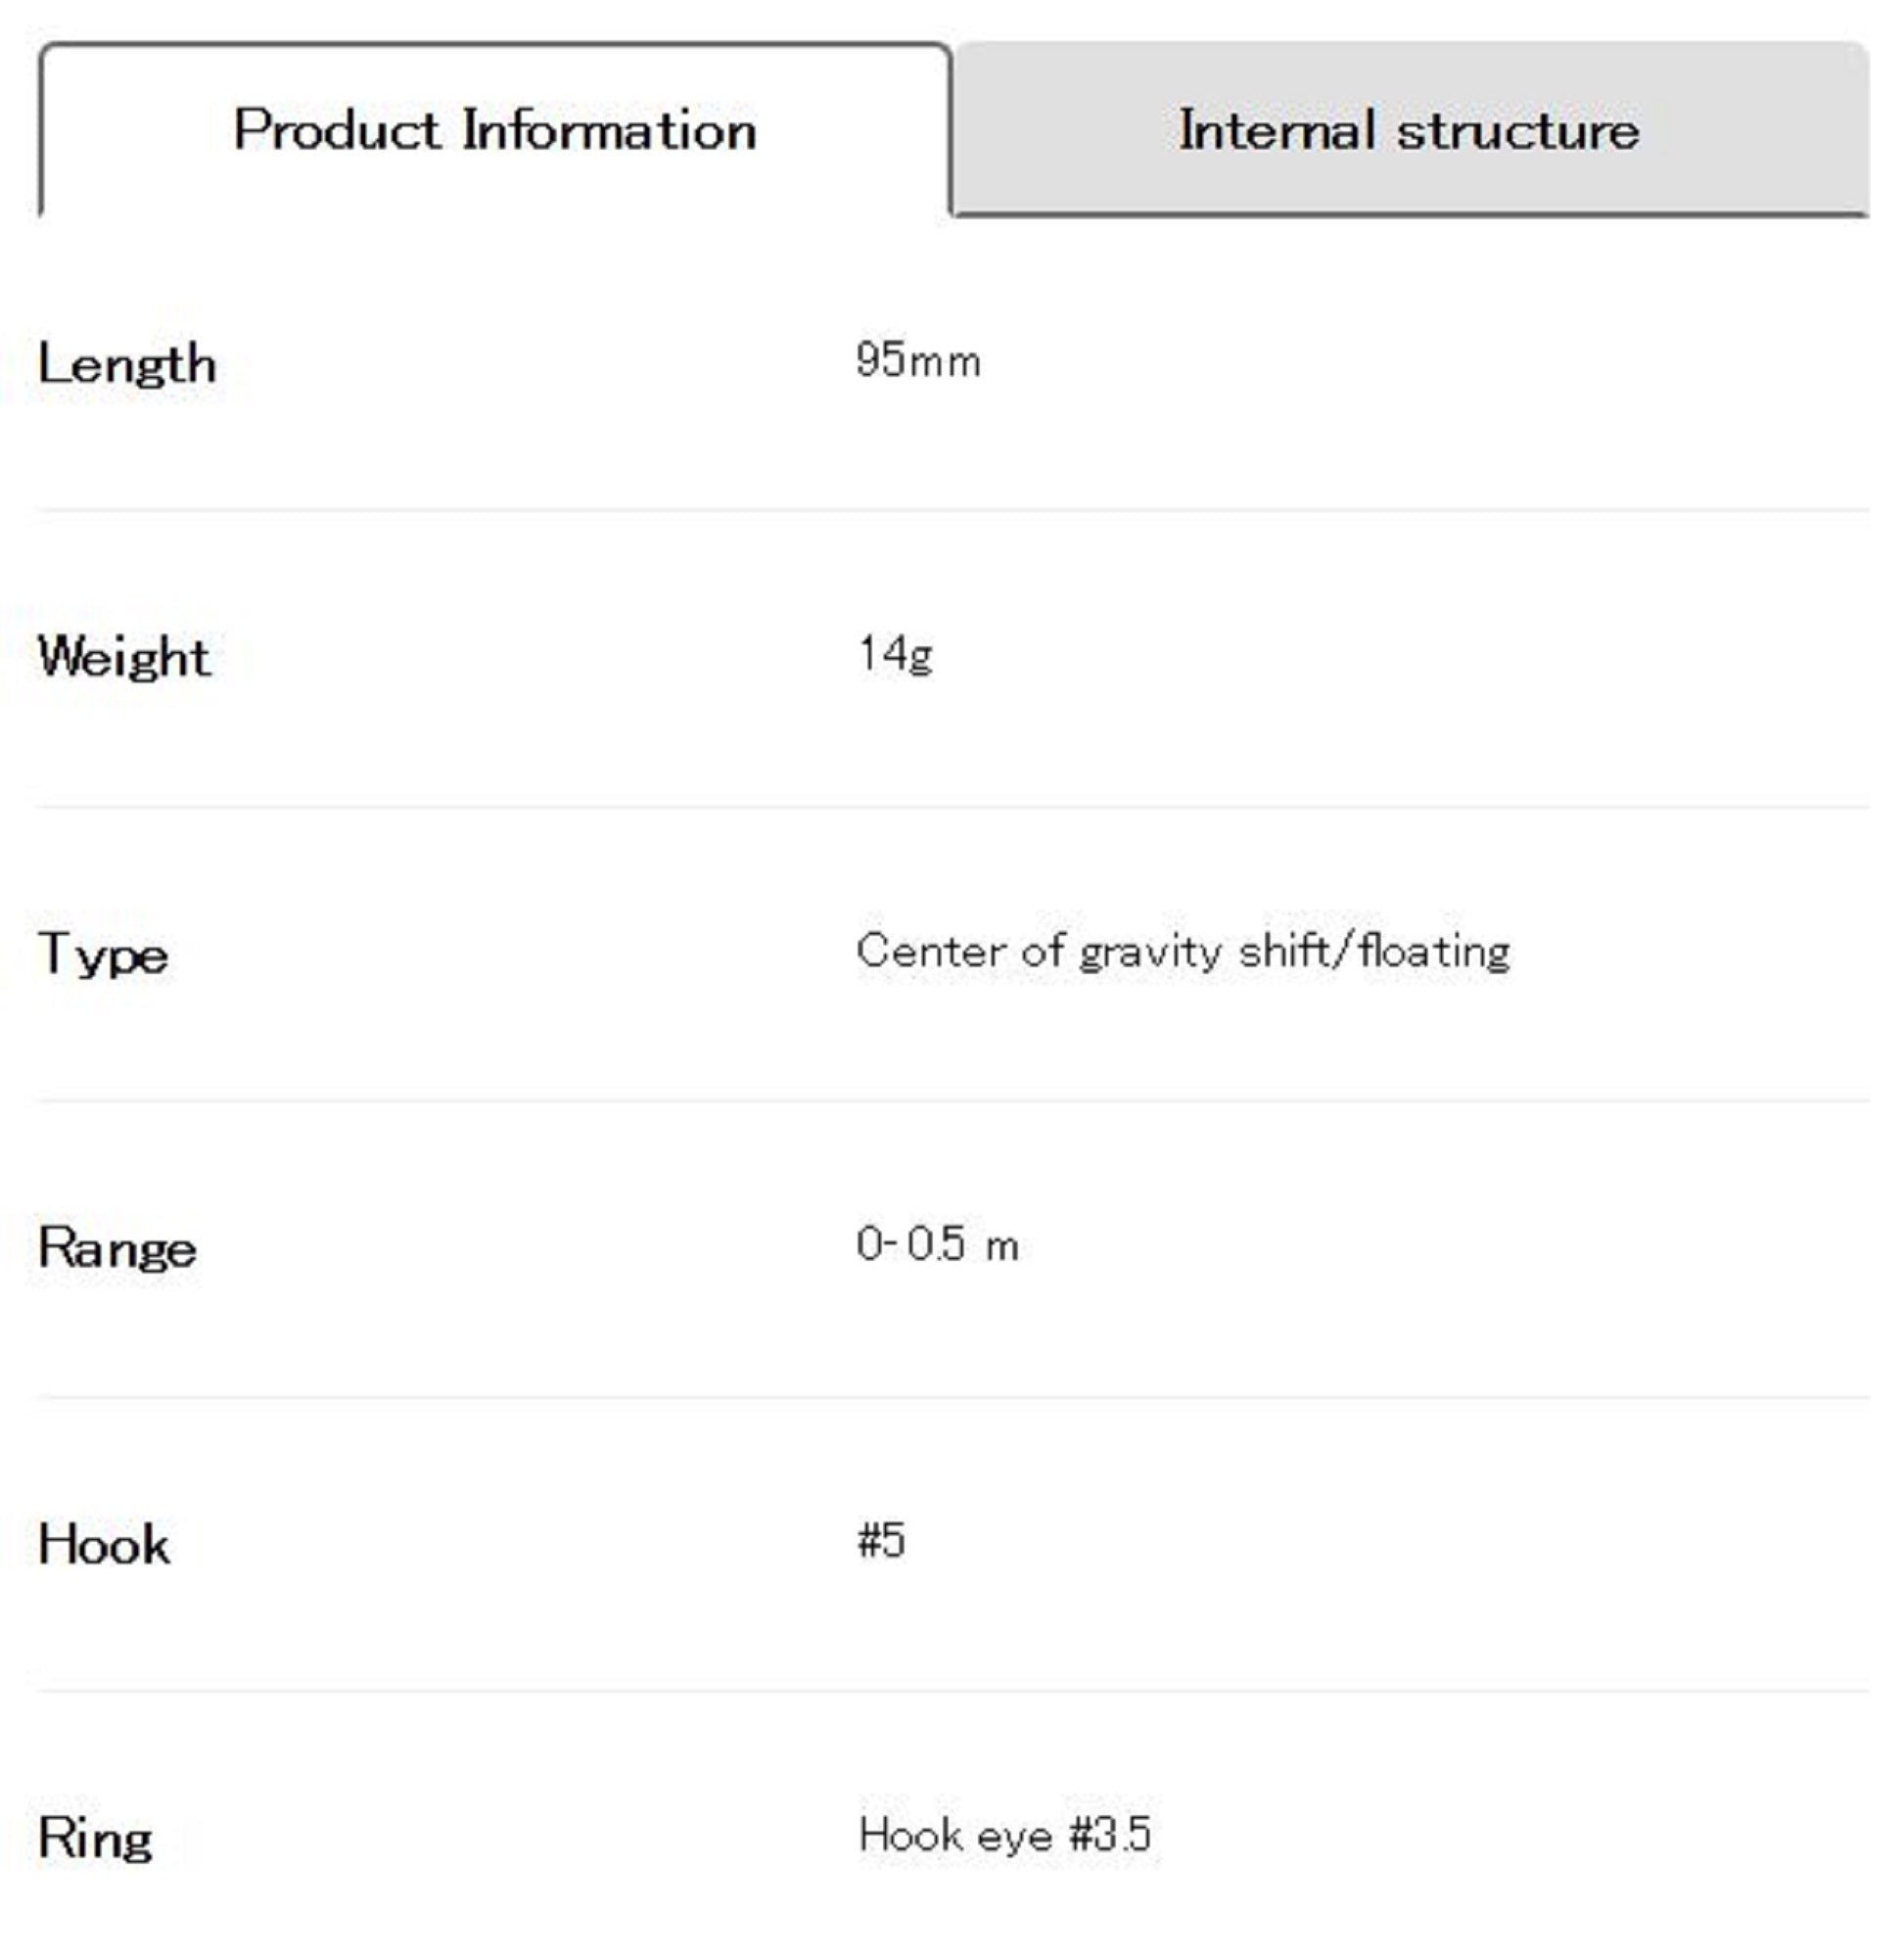Viewport: 1904px width, 1958px height.
Task: Click the Weight row label
Action: [x=124, y=657]
